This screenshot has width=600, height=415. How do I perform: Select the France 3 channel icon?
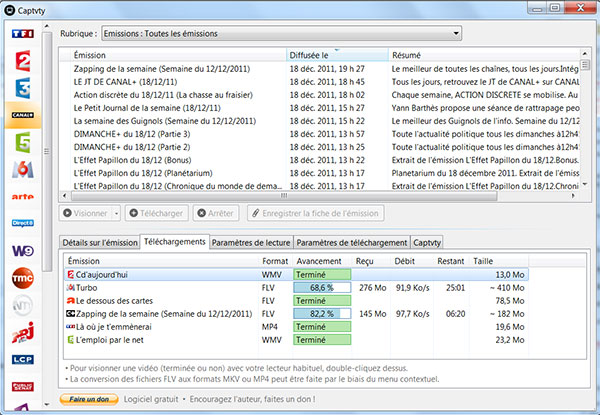pos(23,88)
